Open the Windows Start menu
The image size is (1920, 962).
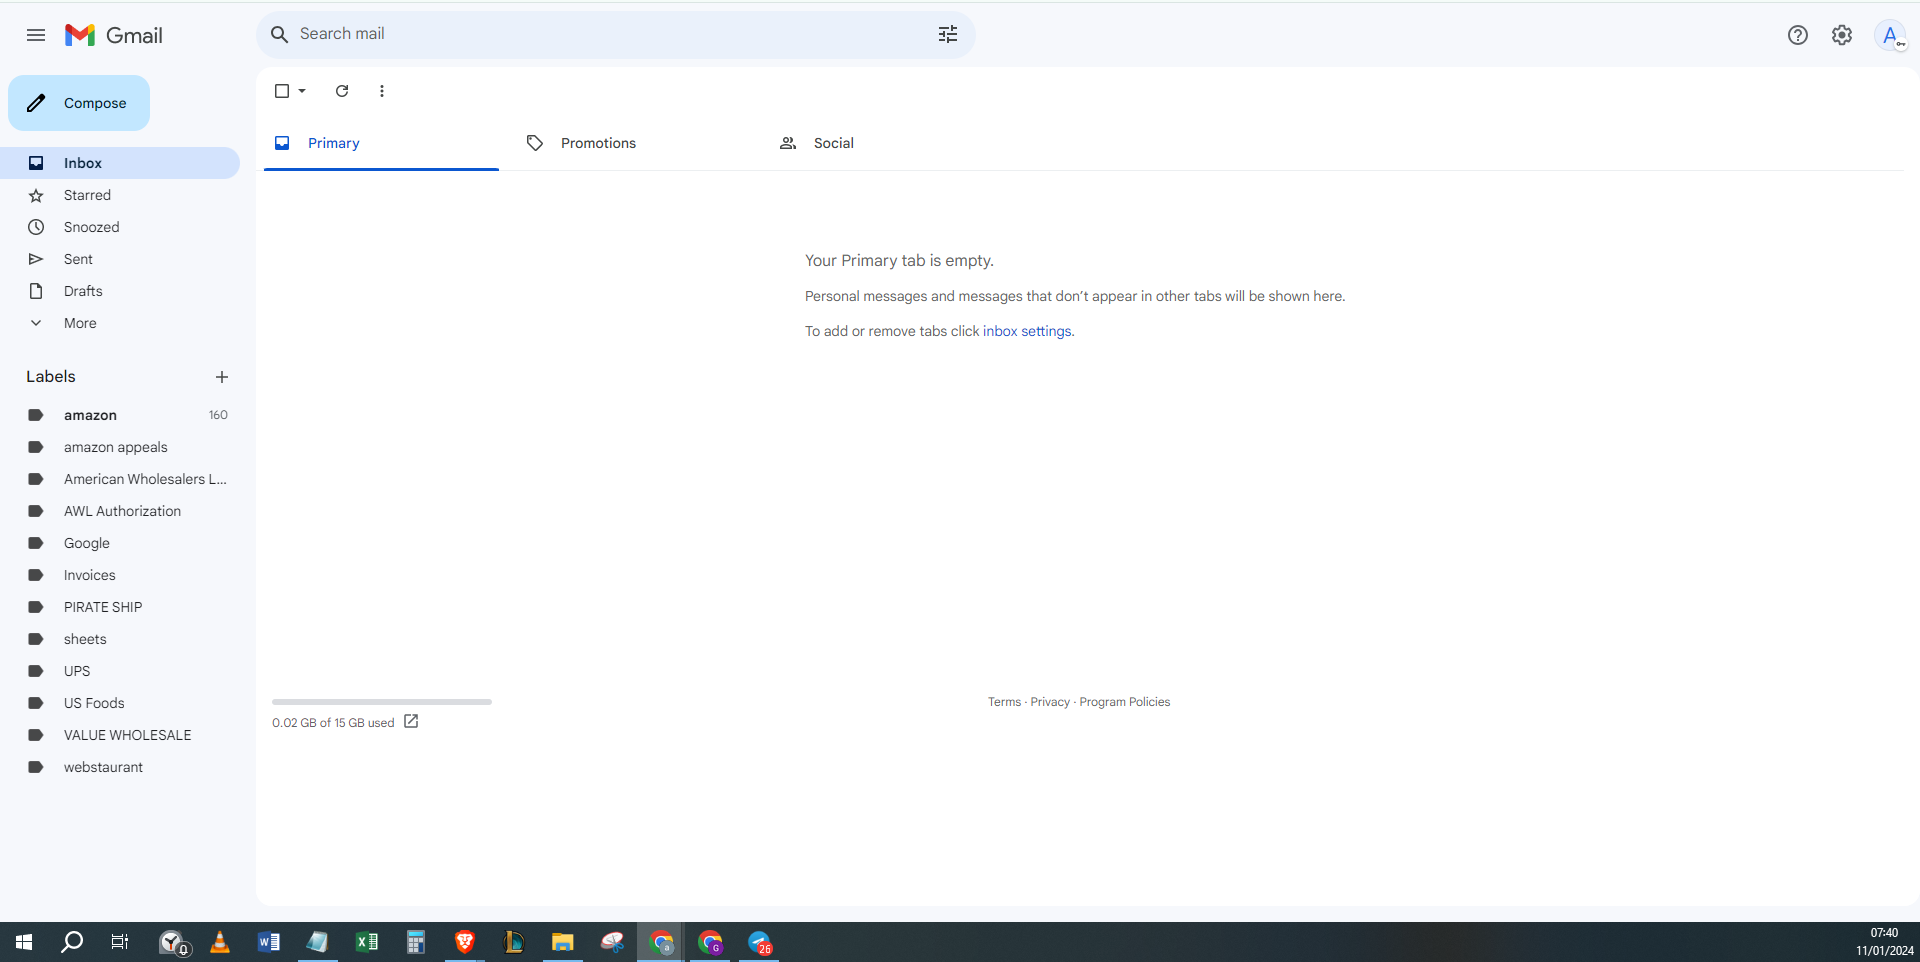(24, 942)
